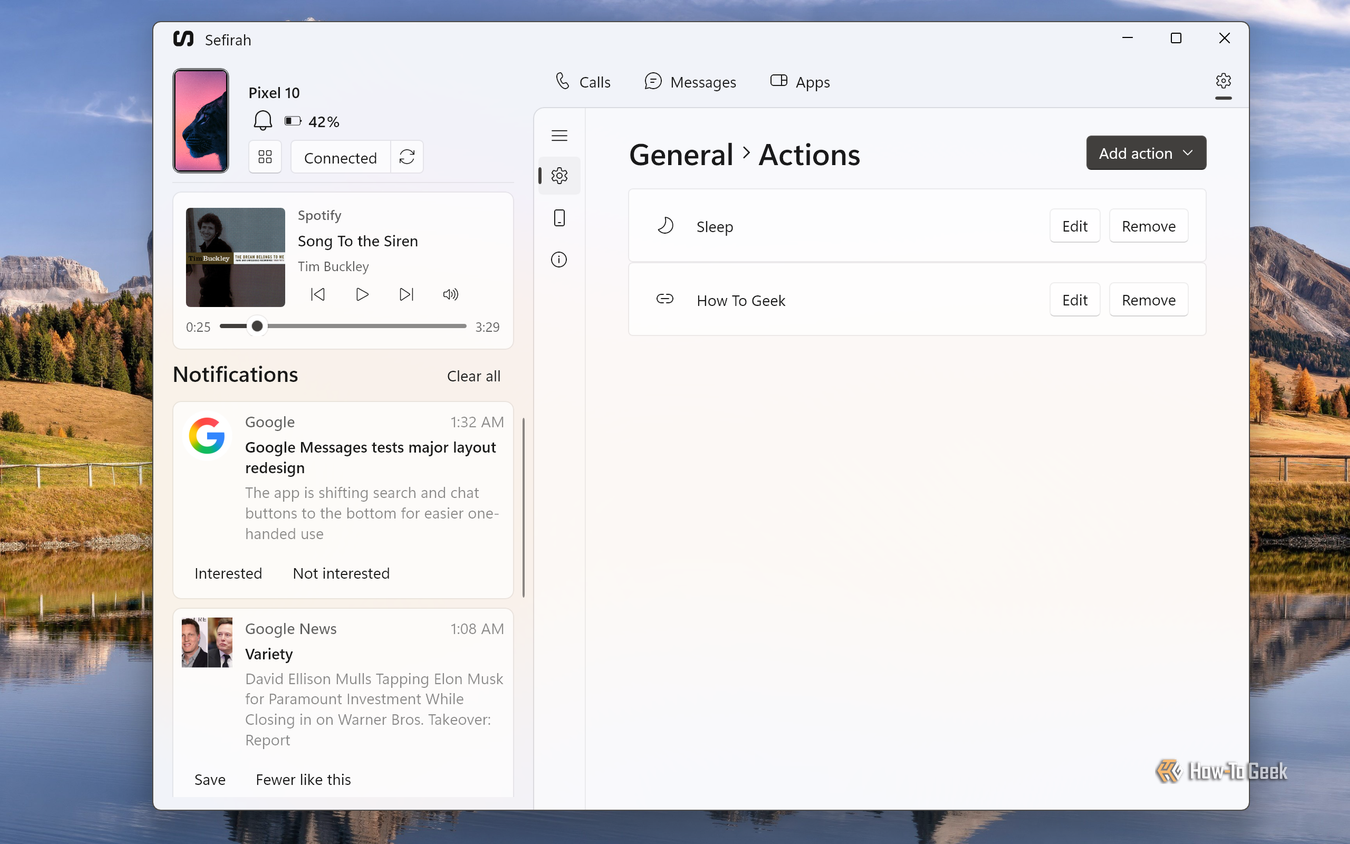Refresh the device connection with sync icon
Viewport: 1350px width, 844px height.
click(407, 157)
